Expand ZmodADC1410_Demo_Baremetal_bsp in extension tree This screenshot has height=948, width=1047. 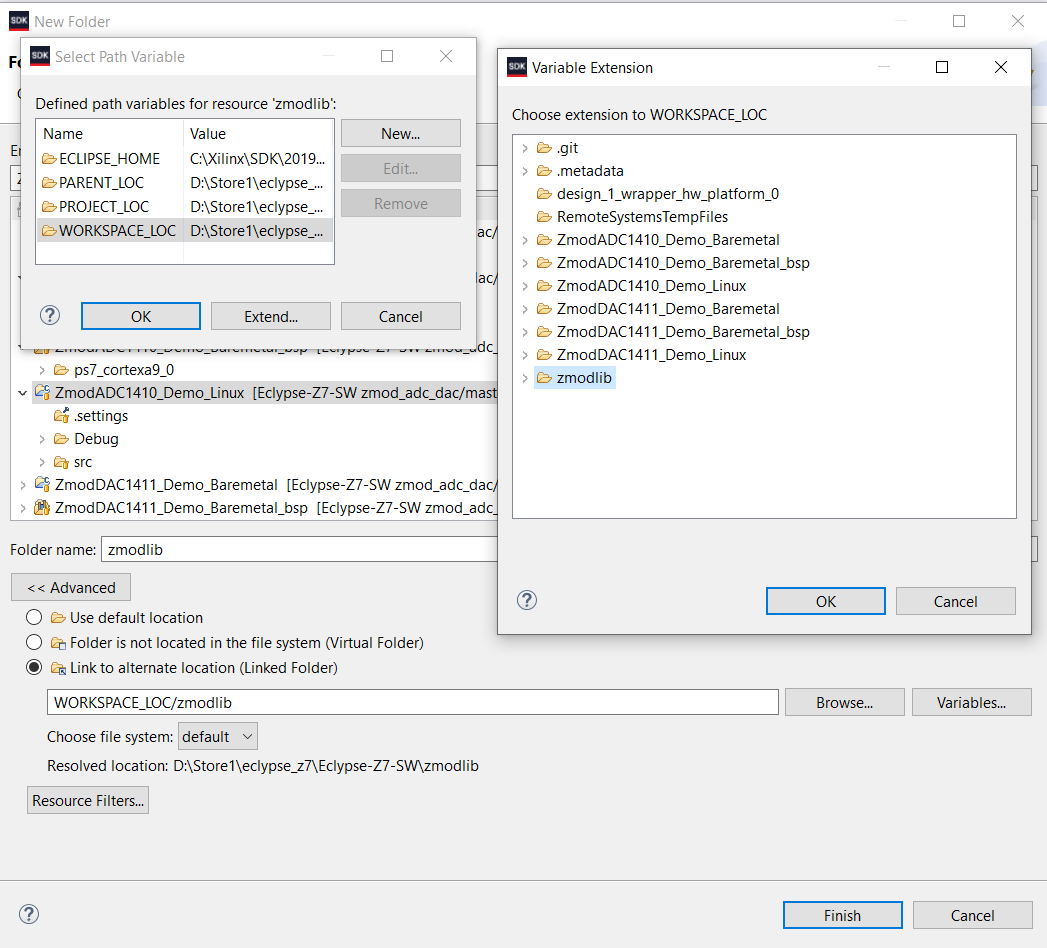[x=525, y=263]
